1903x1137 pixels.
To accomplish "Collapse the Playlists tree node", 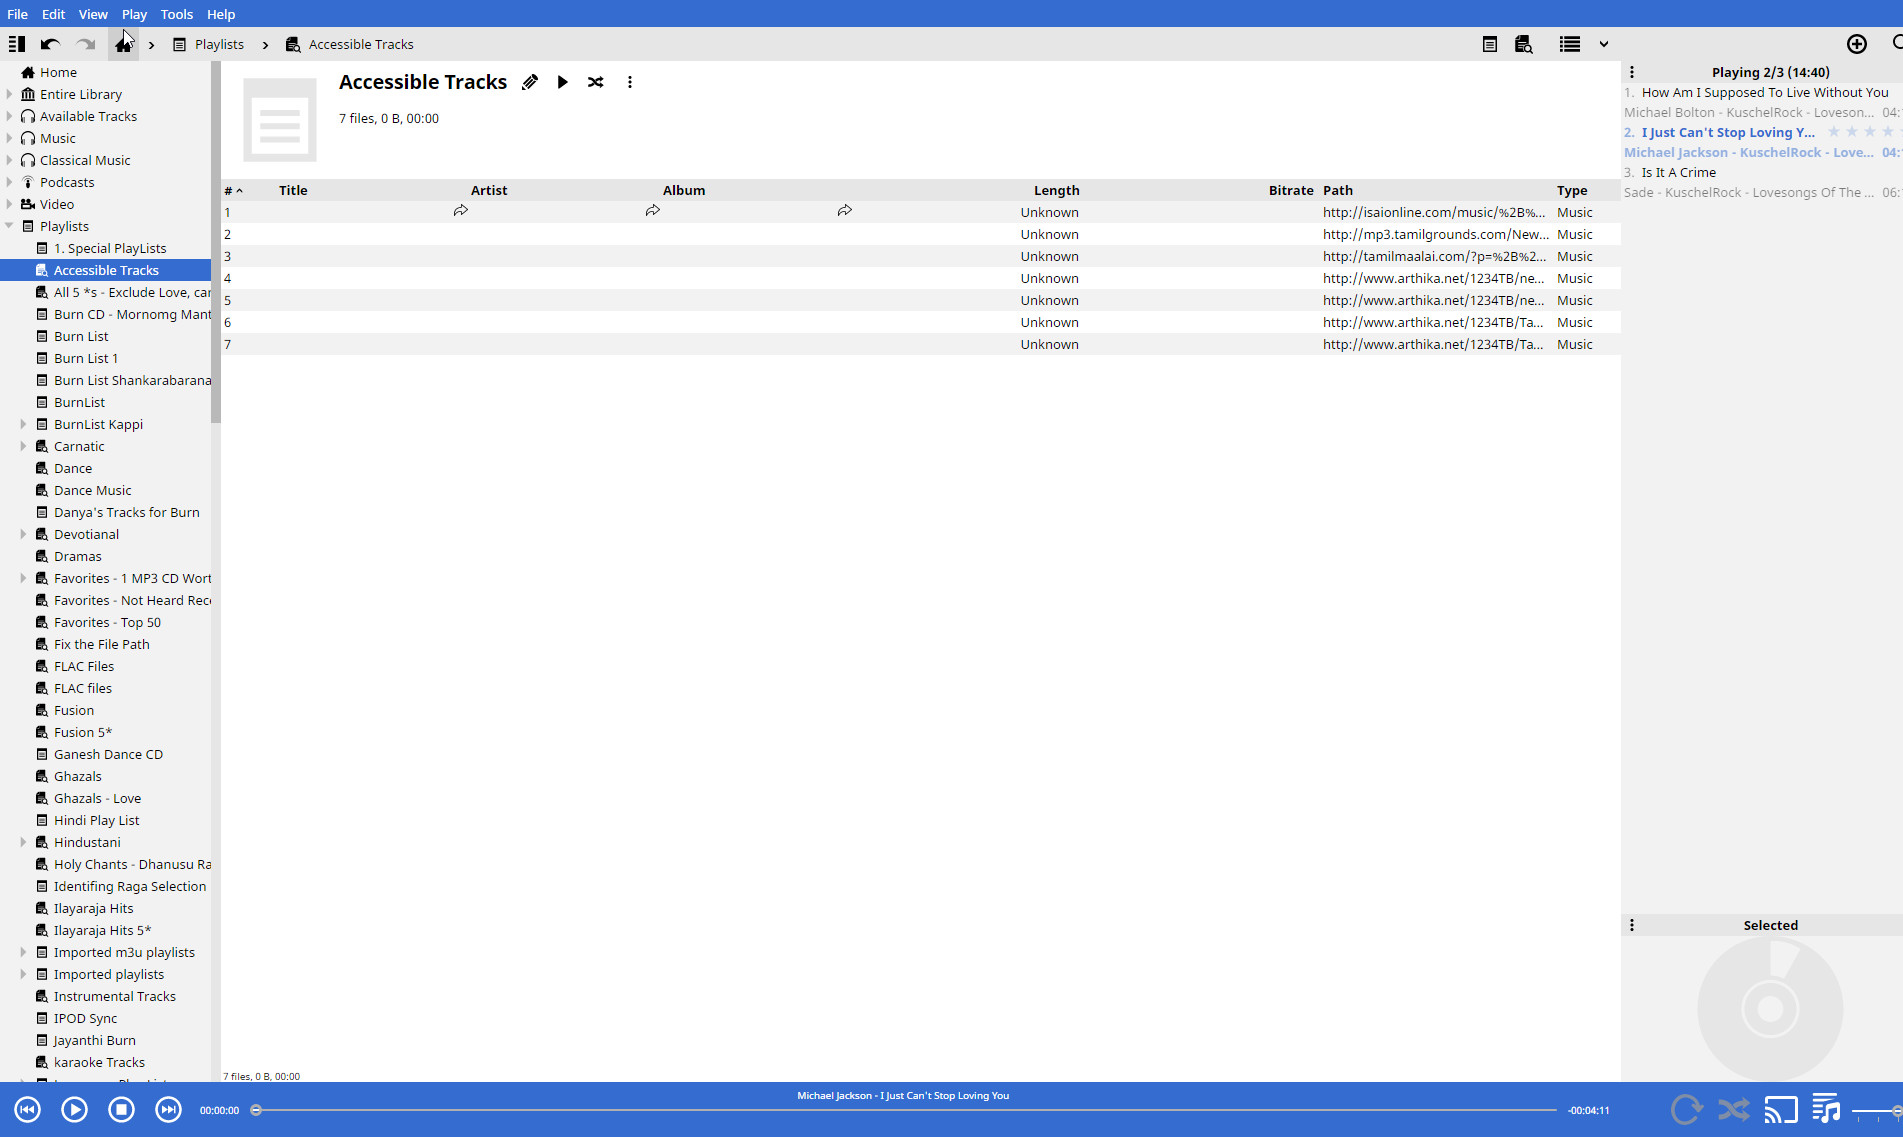I will coord(10,227).
